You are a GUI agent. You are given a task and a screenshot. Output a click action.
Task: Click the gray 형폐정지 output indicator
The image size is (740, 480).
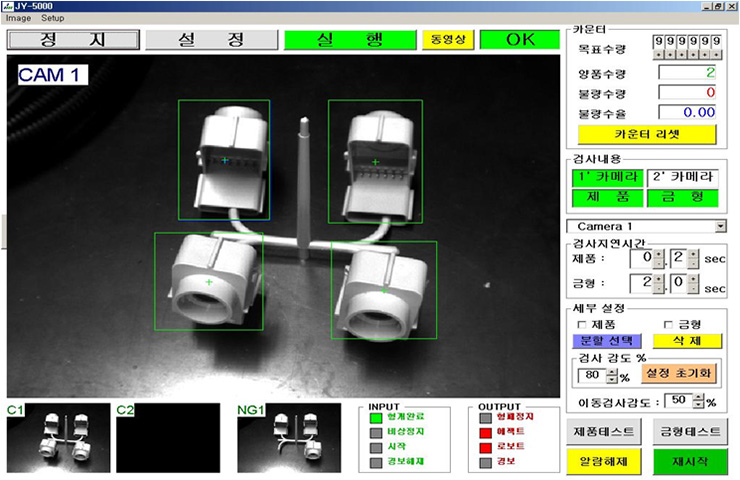[487, 418]
